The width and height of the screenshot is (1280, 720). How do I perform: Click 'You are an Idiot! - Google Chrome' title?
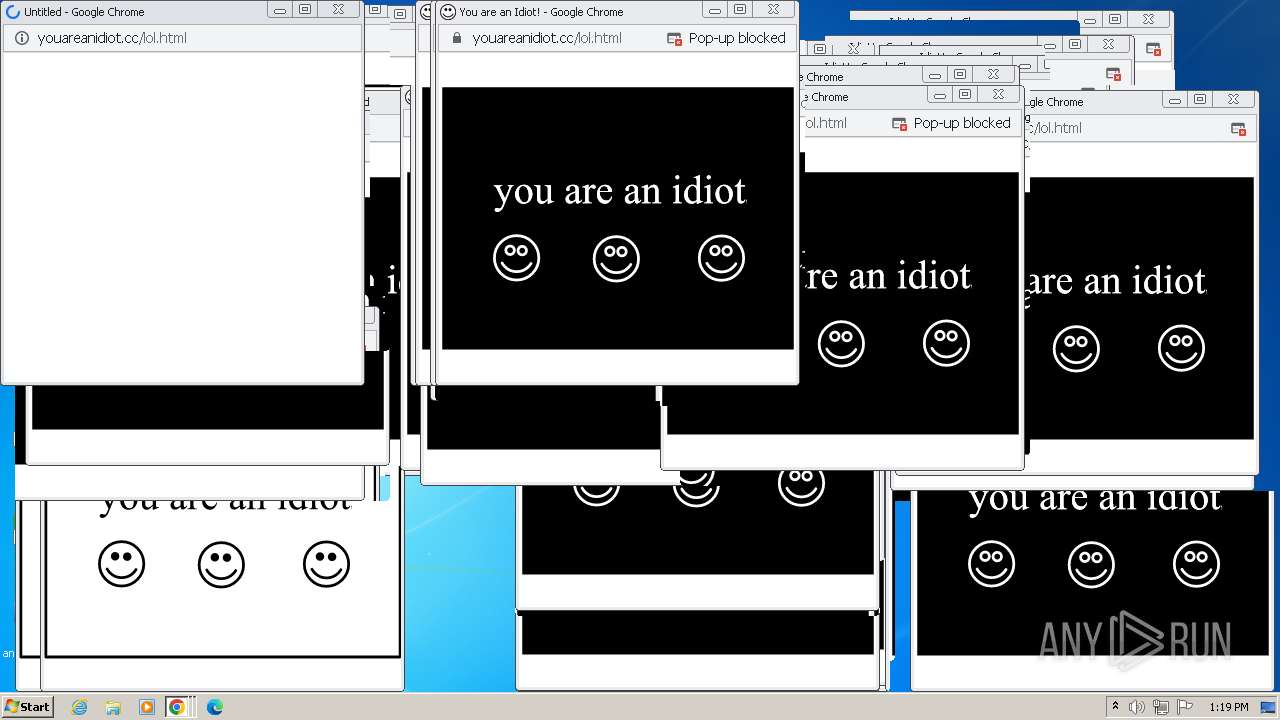click(x=541, y=12)
